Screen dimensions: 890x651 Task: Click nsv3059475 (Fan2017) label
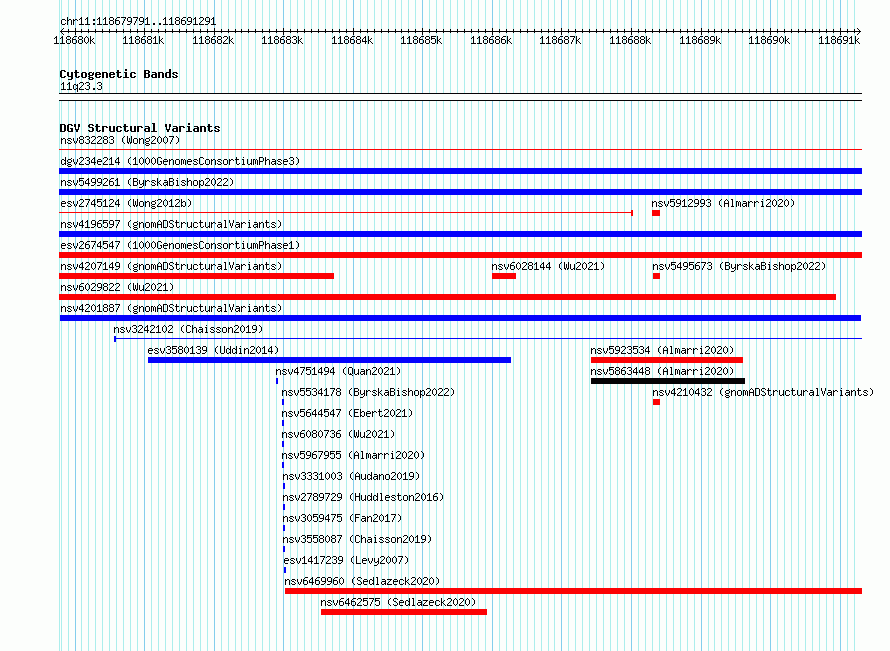[x=342, y=518]
